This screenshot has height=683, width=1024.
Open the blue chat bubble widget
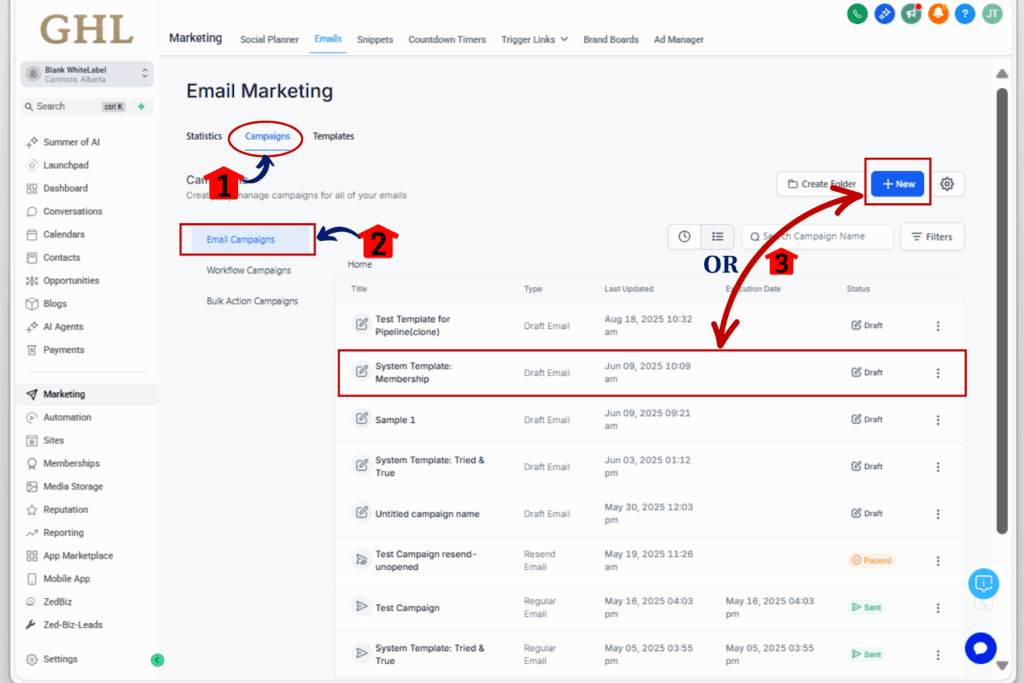[980, 648]
